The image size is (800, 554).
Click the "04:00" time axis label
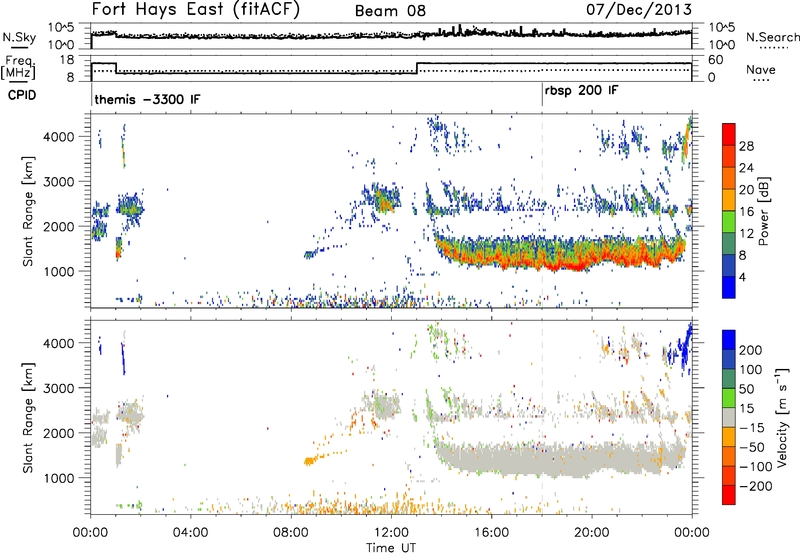(x=190, y=532)
